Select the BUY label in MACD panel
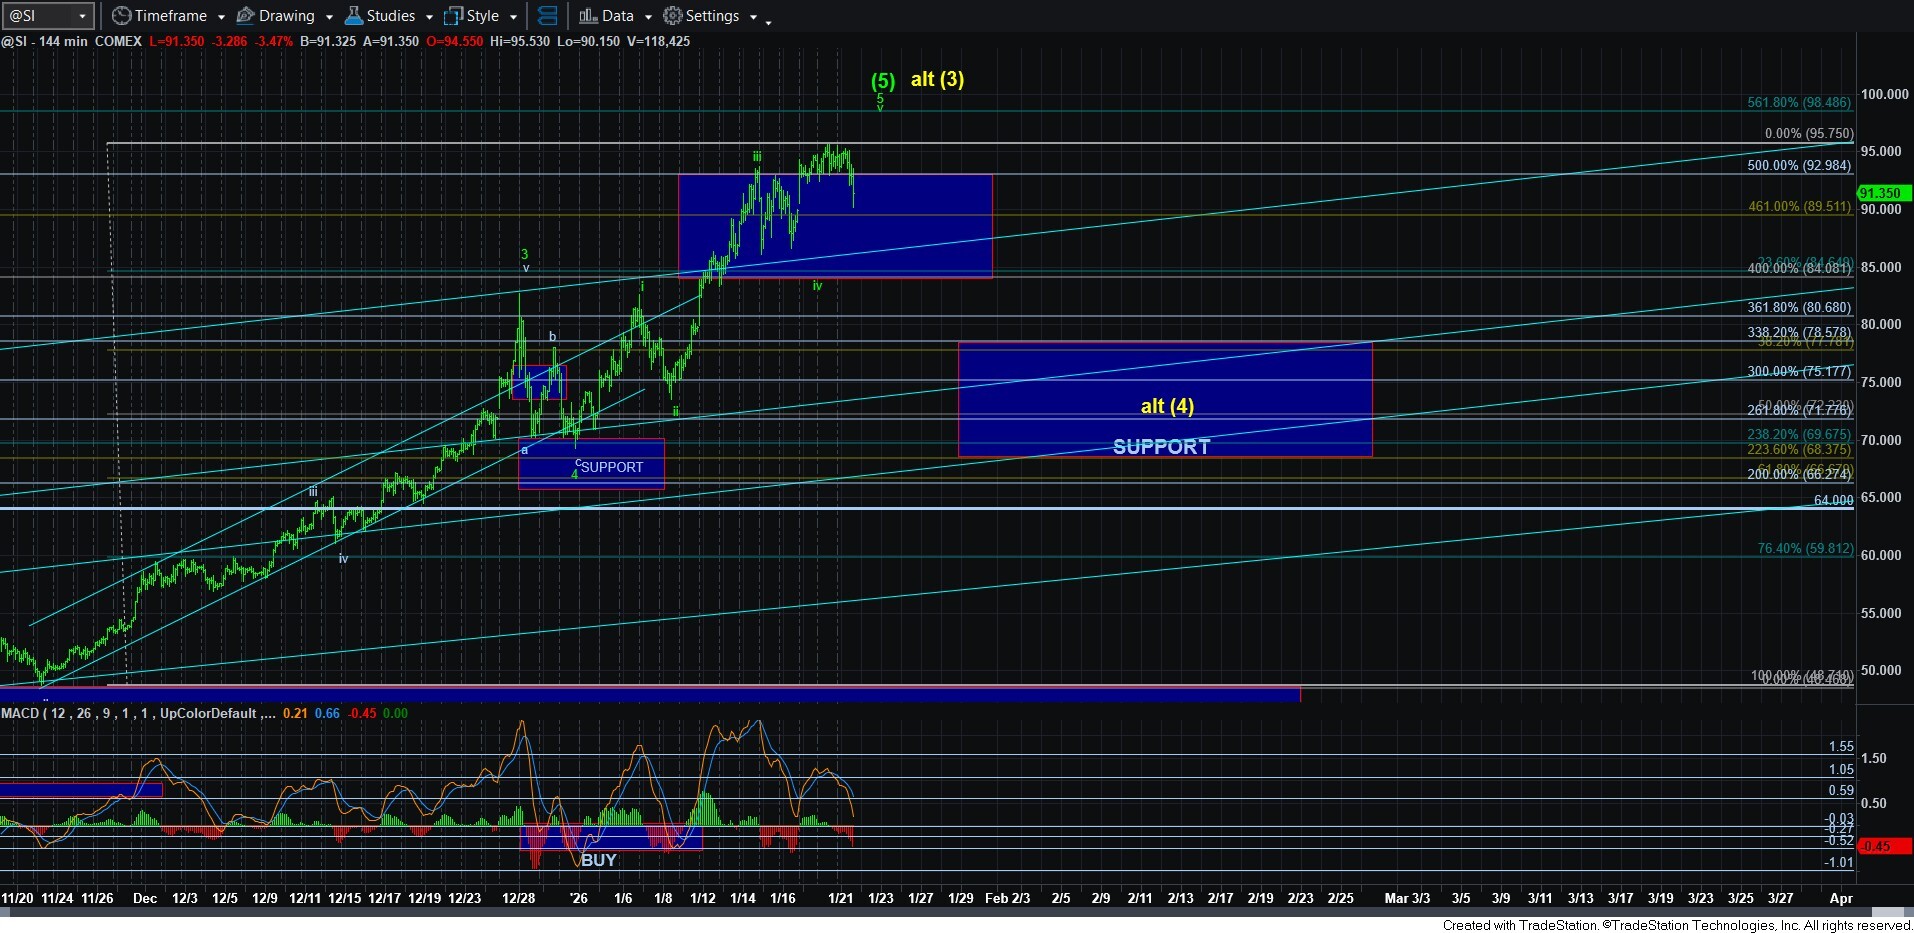The width and height of the screenshot is (1914, 933). (598, 860)
